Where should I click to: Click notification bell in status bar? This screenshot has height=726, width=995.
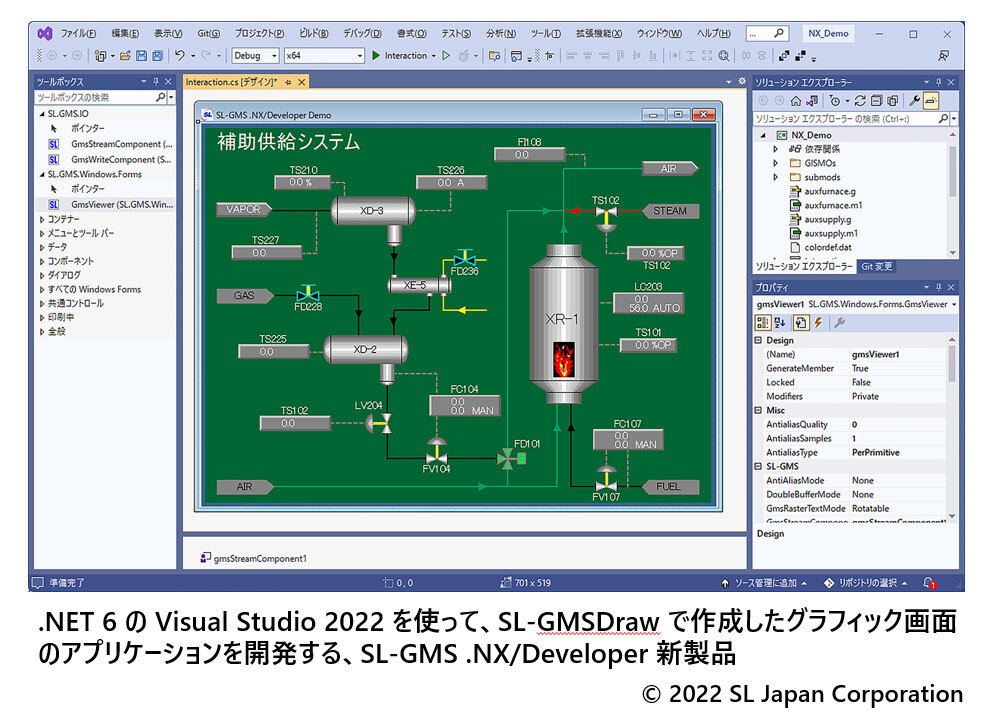[929, 583]
